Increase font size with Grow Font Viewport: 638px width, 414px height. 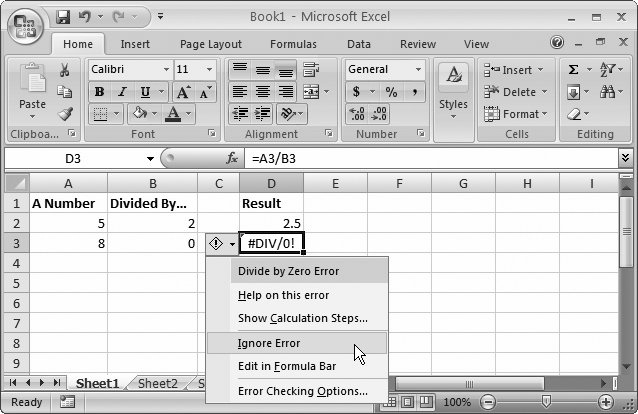point(183,92)
